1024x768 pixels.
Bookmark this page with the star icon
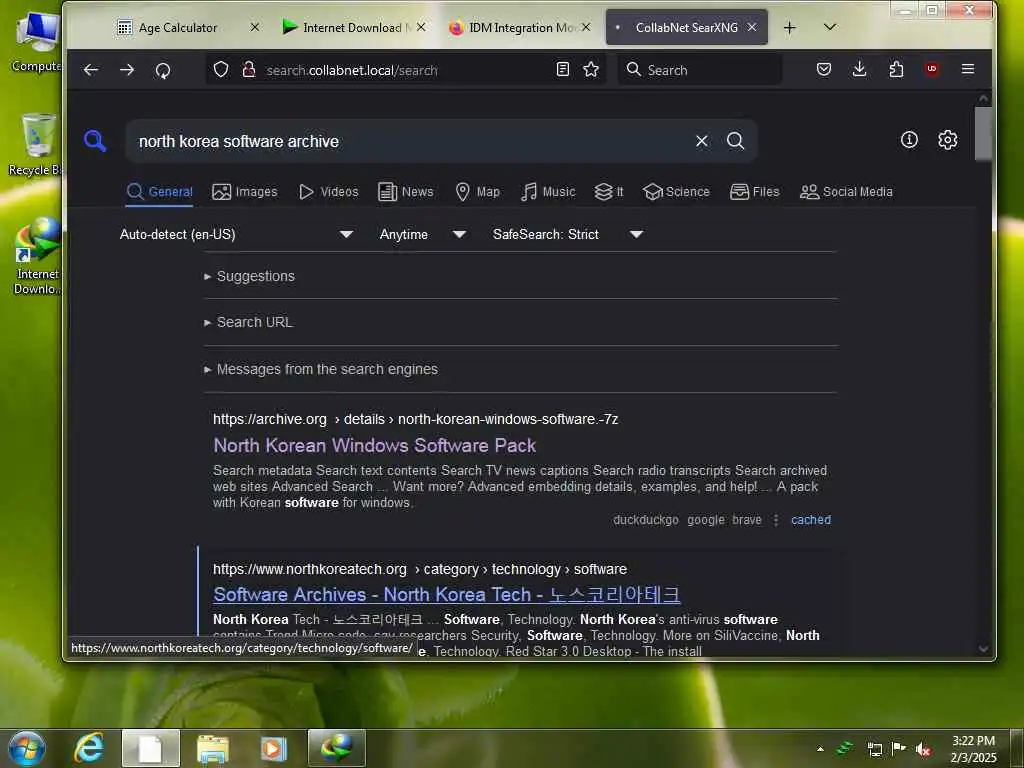click(591, 69)
